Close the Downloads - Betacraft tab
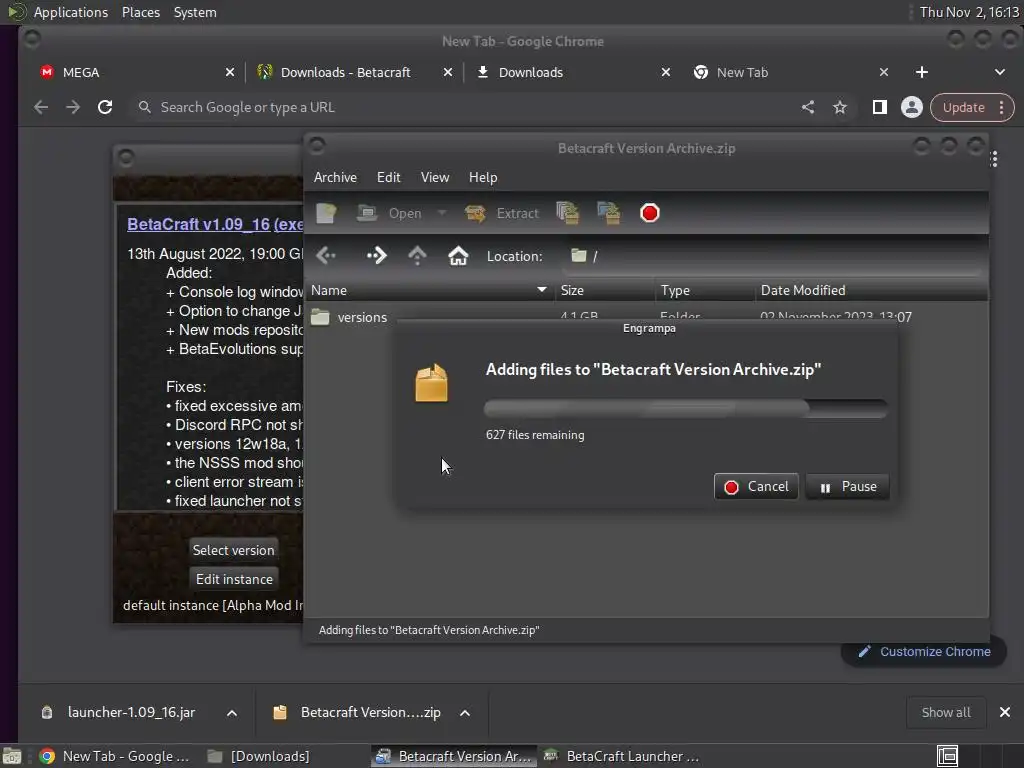 pos(448,72)
